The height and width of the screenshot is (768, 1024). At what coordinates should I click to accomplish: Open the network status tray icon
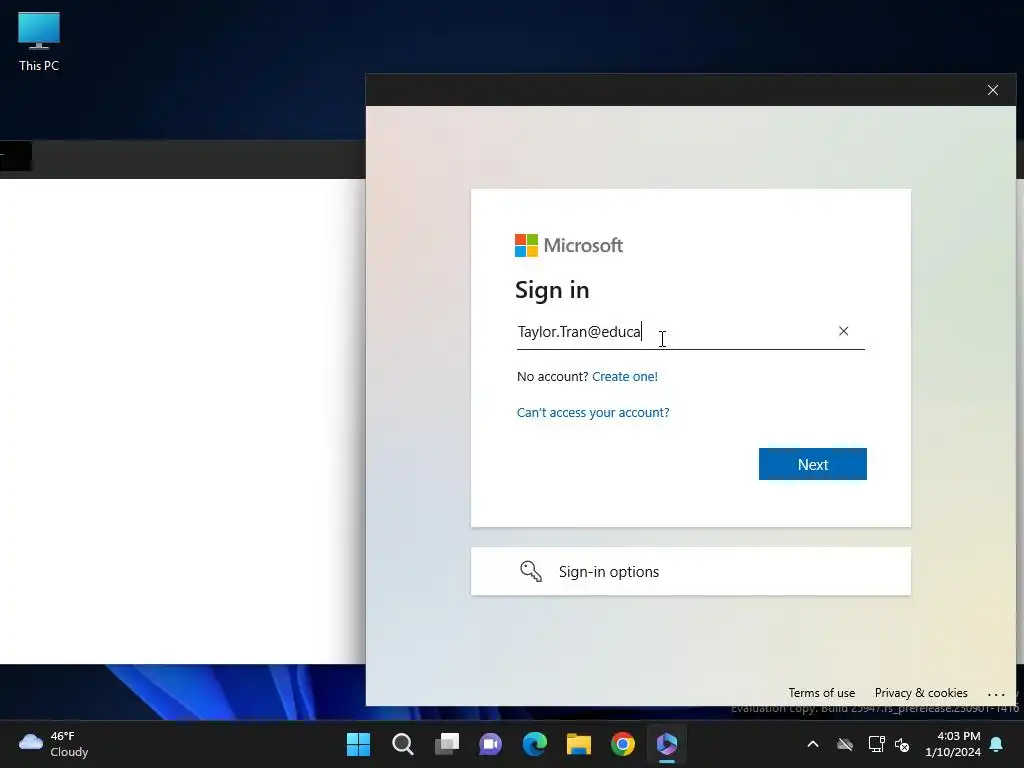(876, 744)
